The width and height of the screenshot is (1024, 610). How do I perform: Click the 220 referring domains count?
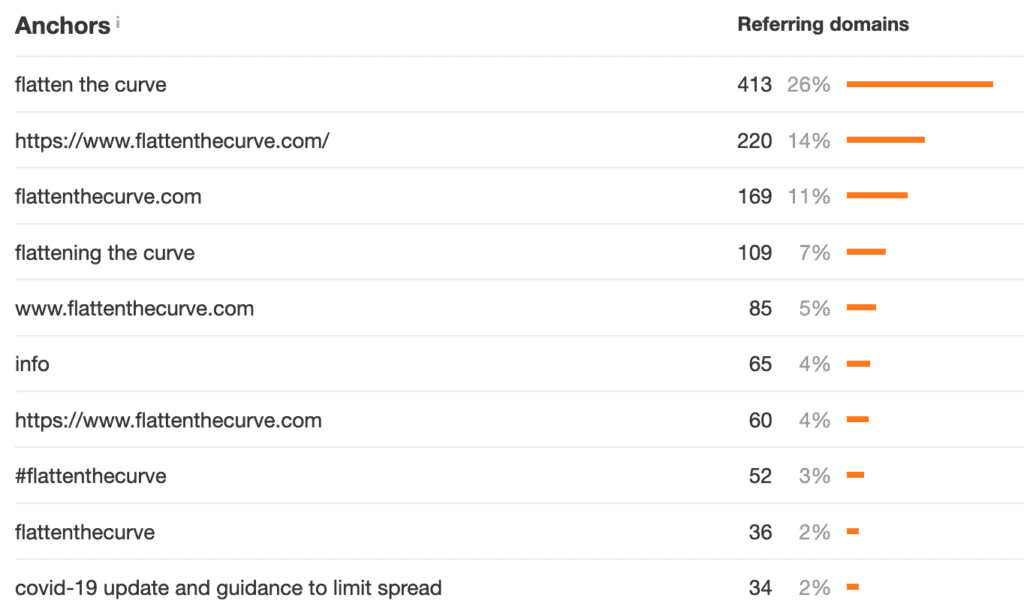[x=754, y=141]
